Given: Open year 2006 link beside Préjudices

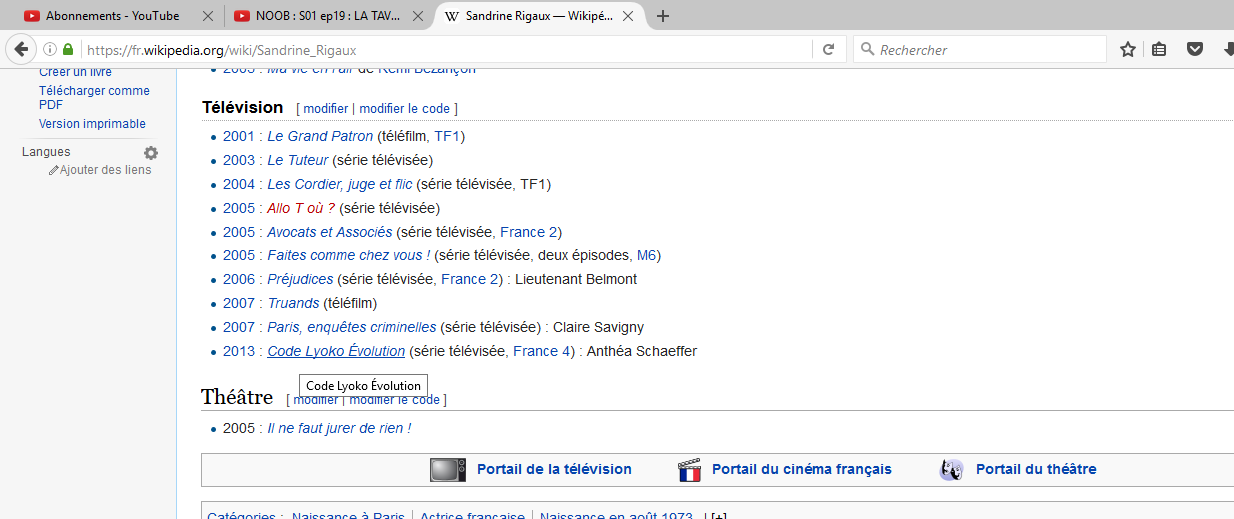Looking at the screenshot, I should click(x=239, y=279).
